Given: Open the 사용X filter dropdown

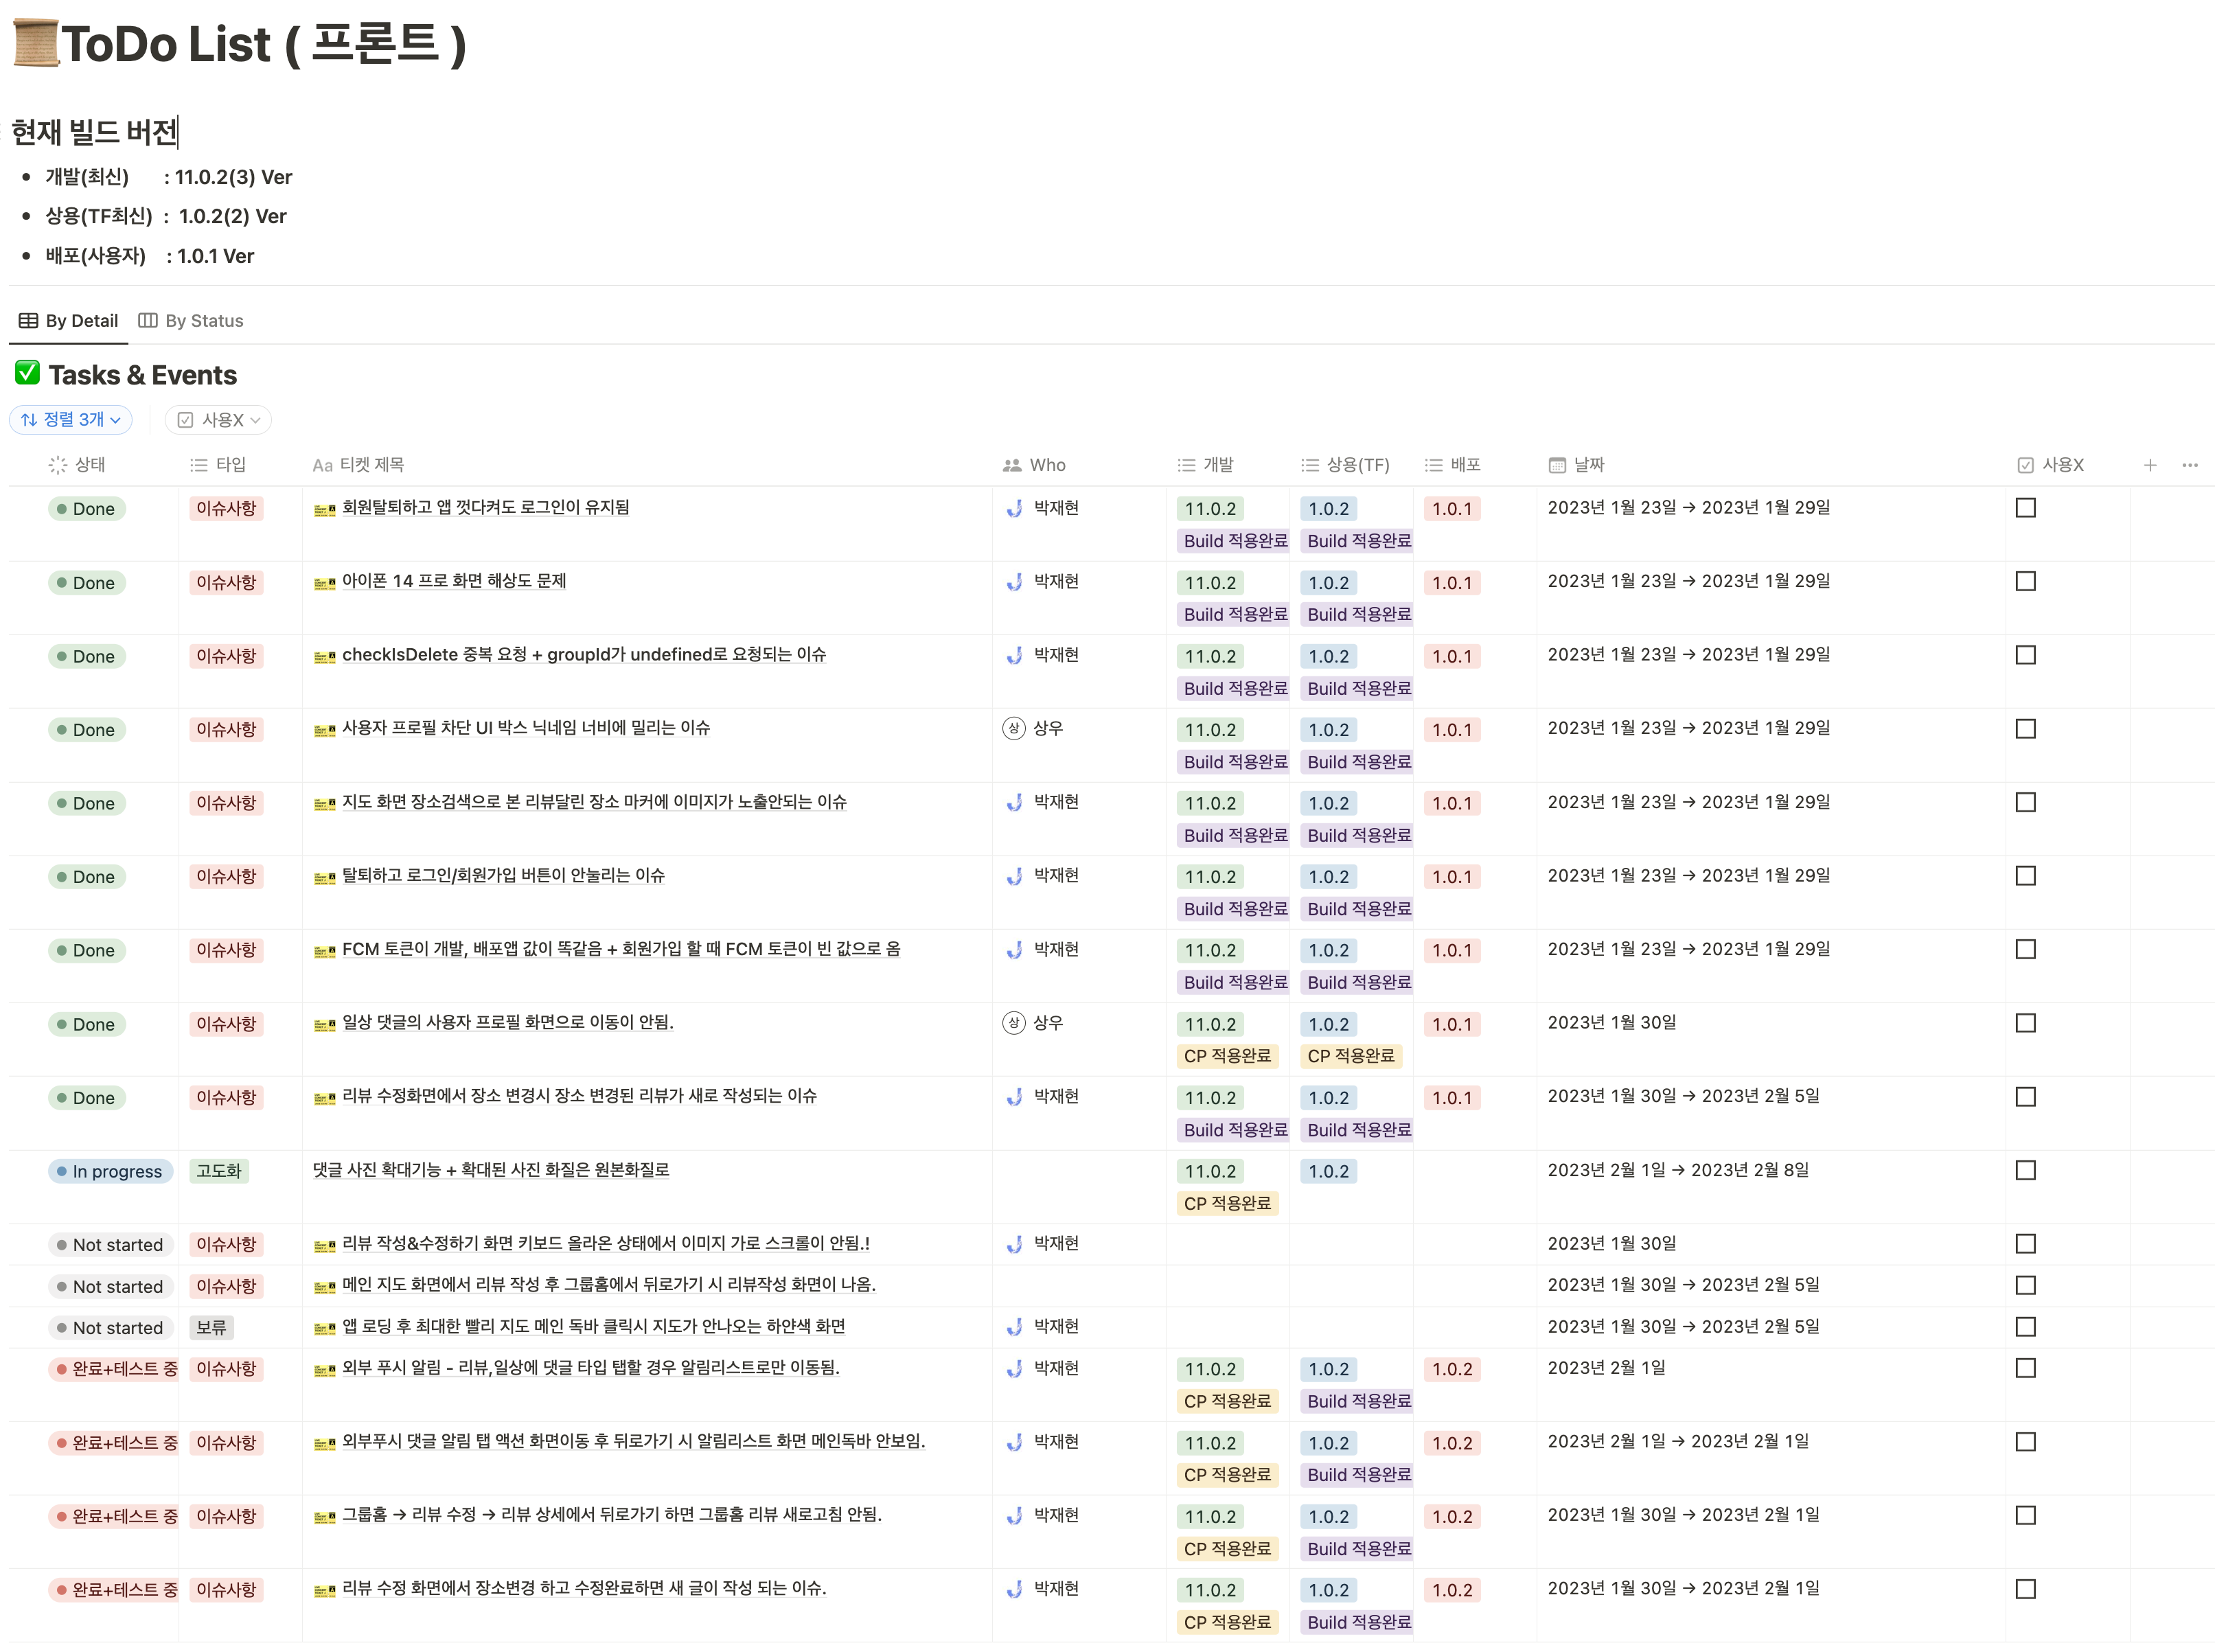Looking at the screenshot, I should tap(218, 420).
